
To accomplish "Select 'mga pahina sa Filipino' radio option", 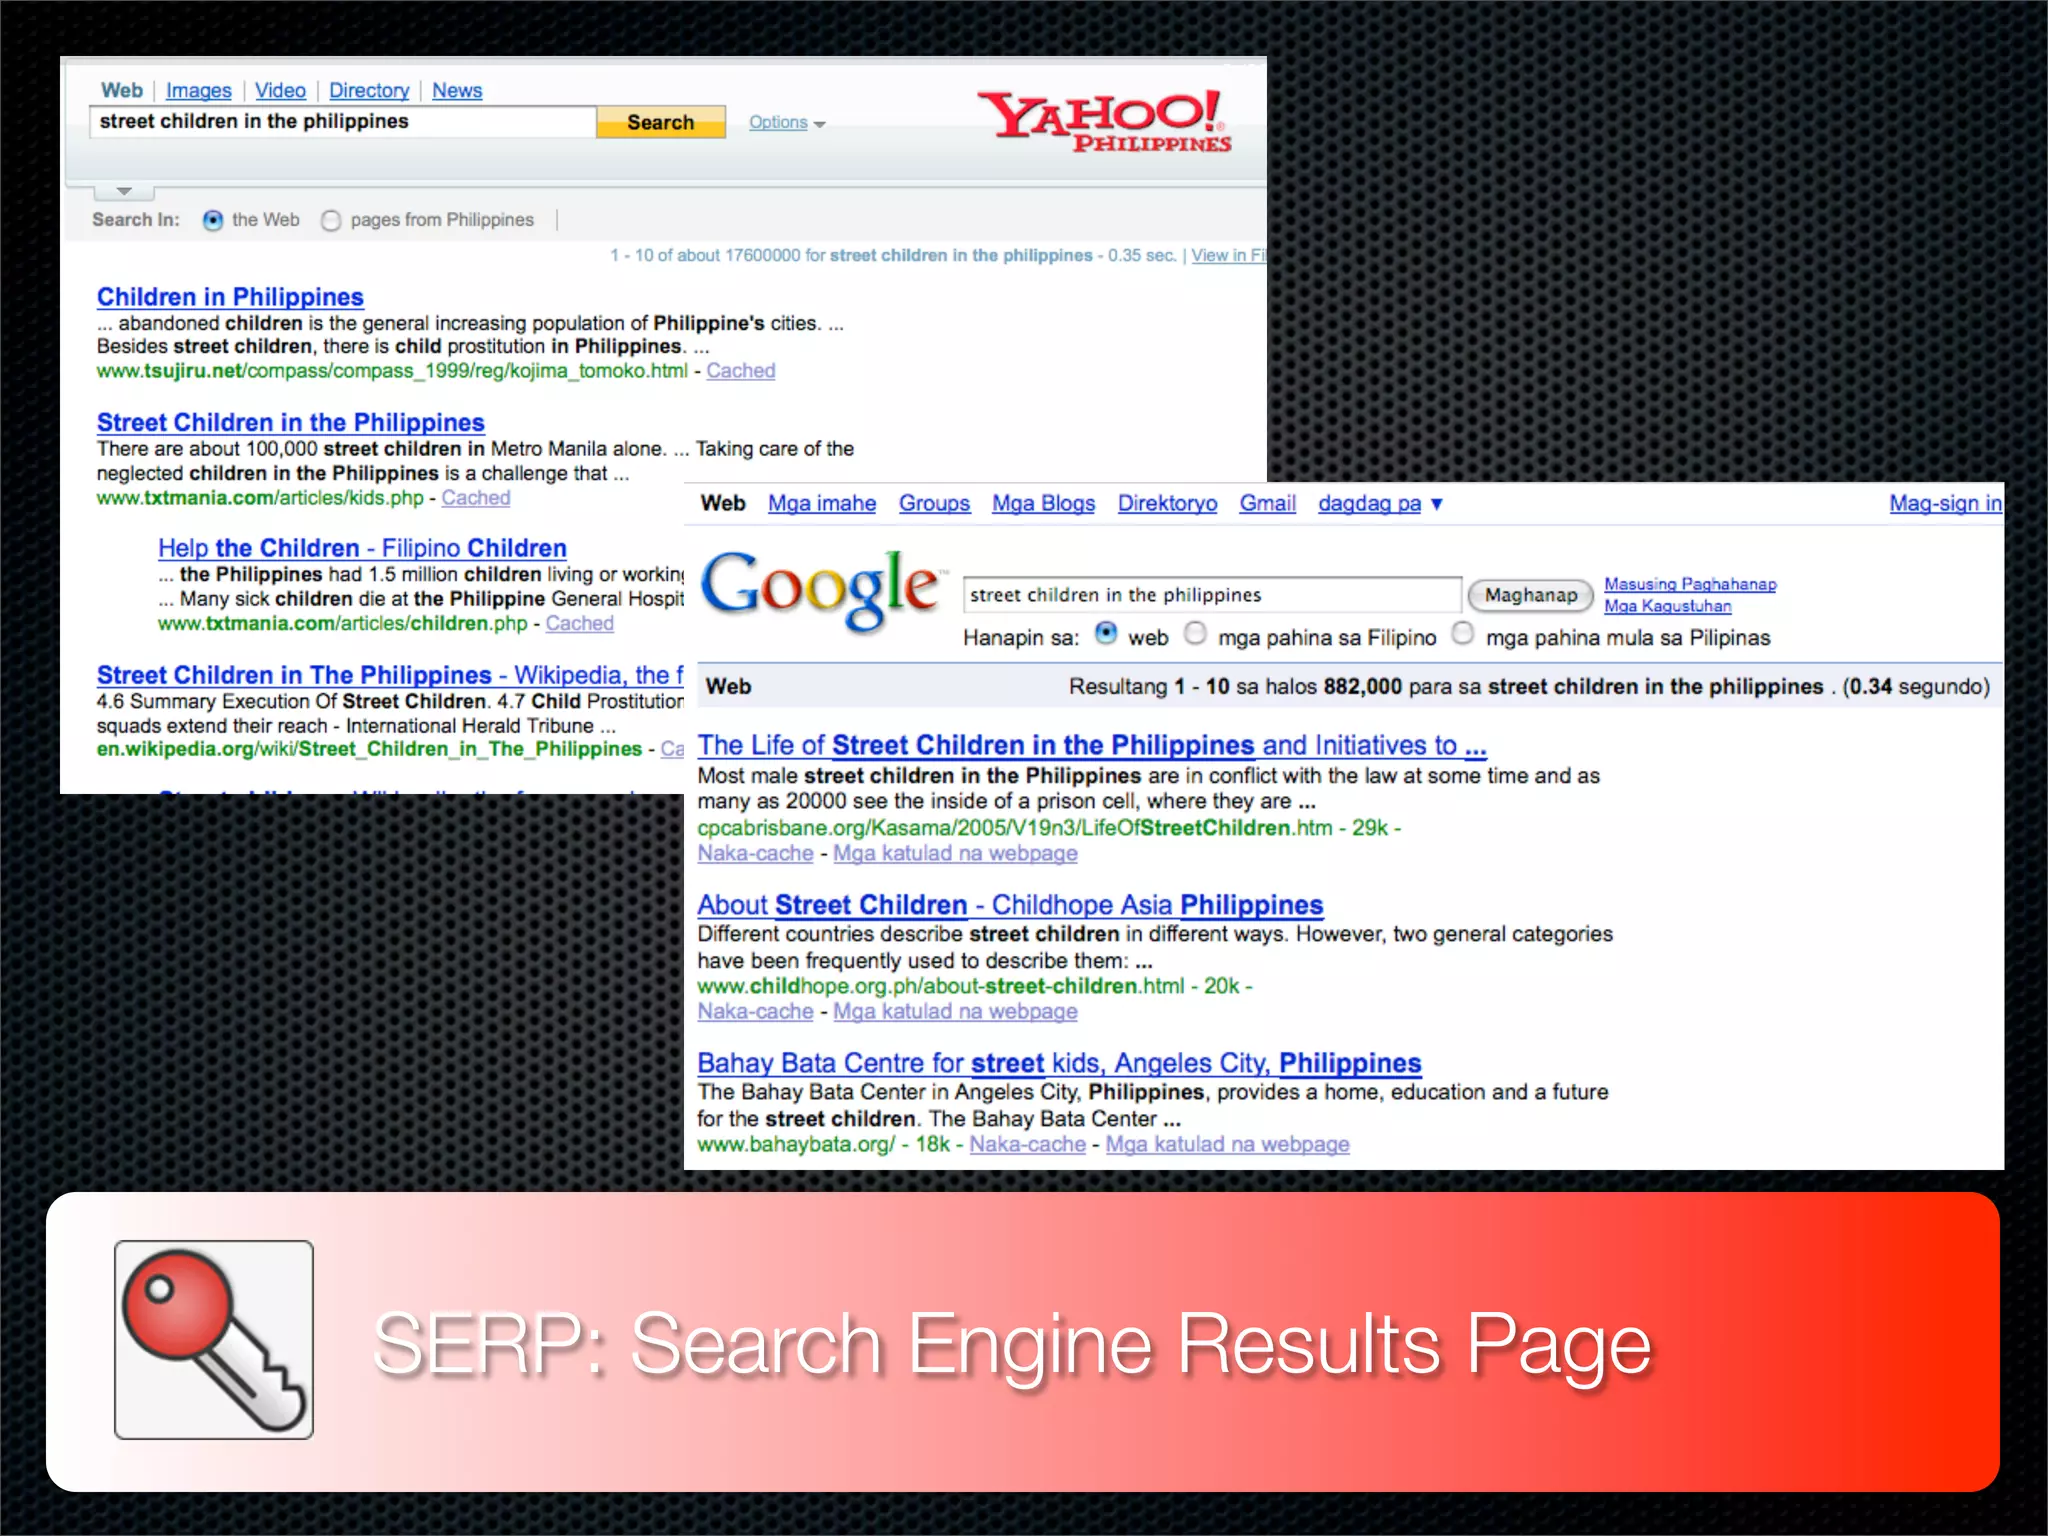I will pos(1195,633).
